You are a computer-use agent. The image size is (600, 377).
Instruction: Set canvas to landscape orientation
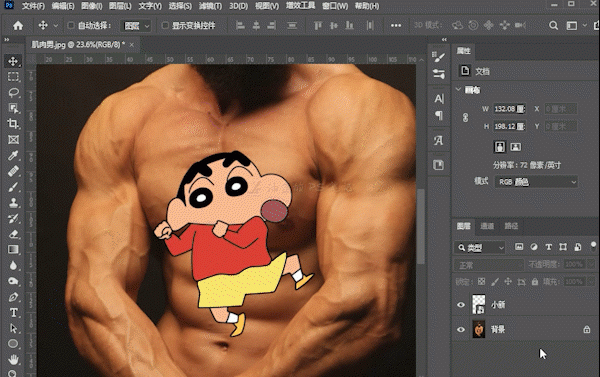(516, 147)
